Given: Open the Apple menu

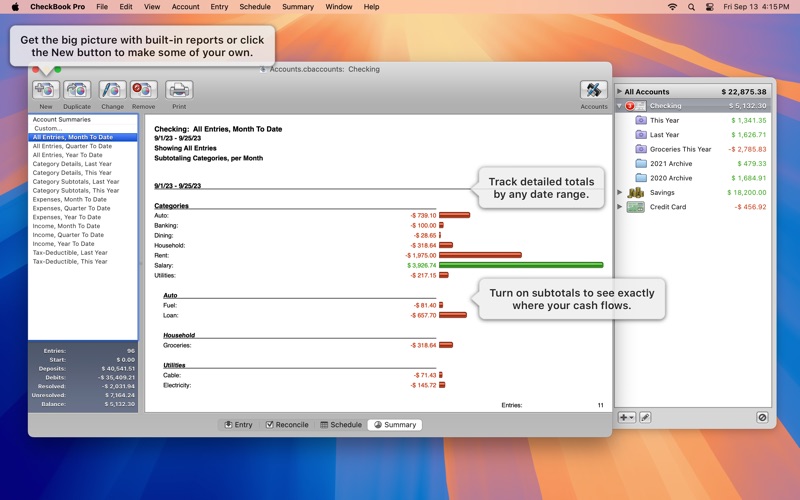Looking at the screenshot, I should [15, 7].
